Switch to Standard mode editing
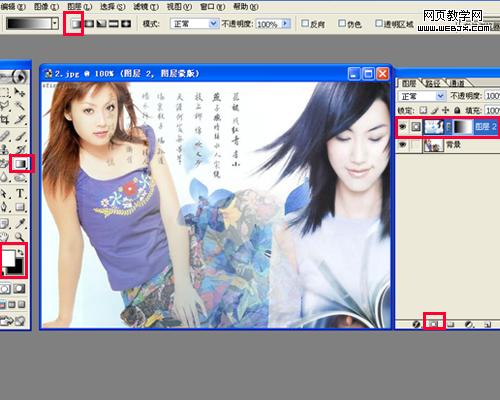 5,289
